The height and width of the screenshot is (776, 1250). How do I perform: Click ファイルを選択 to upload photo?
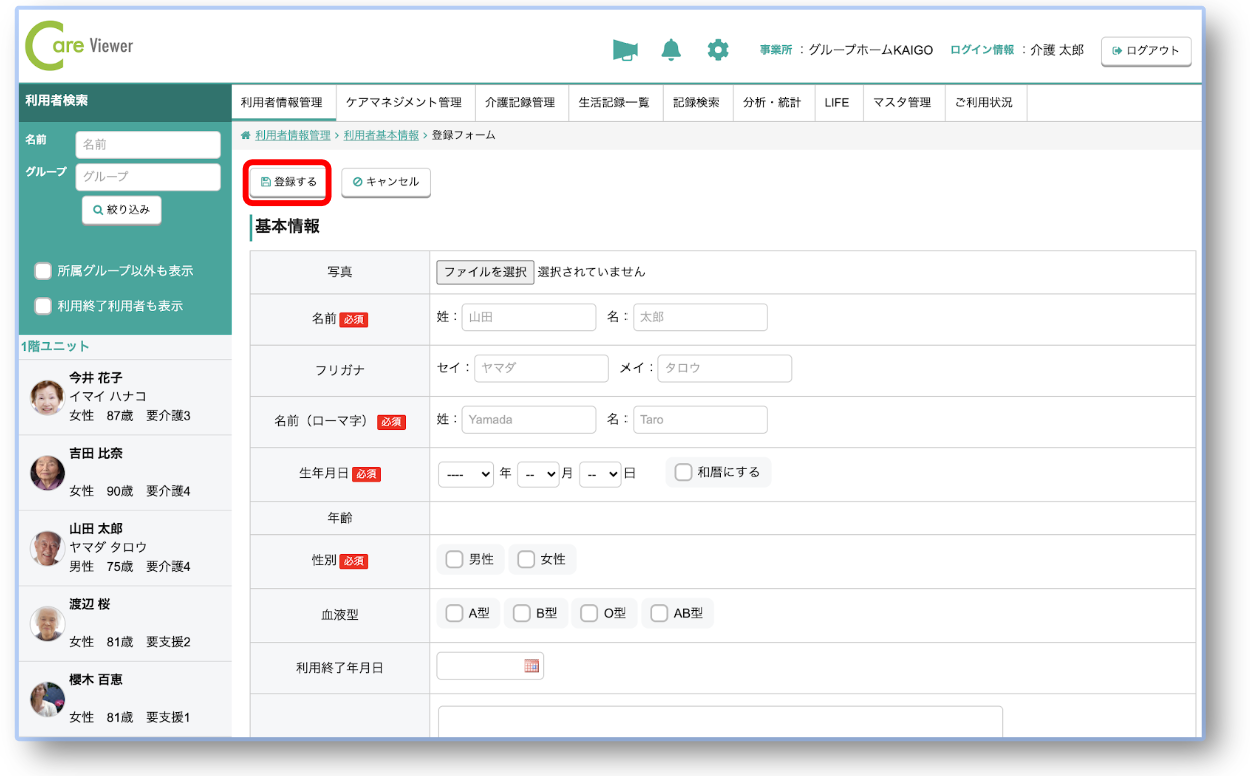(x=485, y=272)
